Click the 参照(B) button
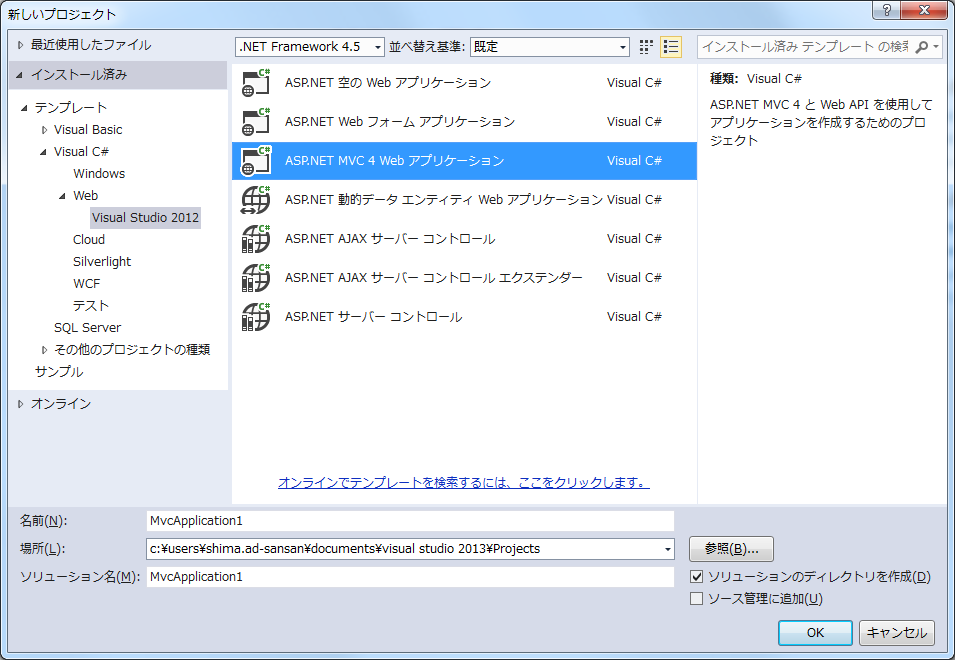Image resolution: width=955 pixels, height=660 pixels. pyautogui.click(x=732, y=549)
